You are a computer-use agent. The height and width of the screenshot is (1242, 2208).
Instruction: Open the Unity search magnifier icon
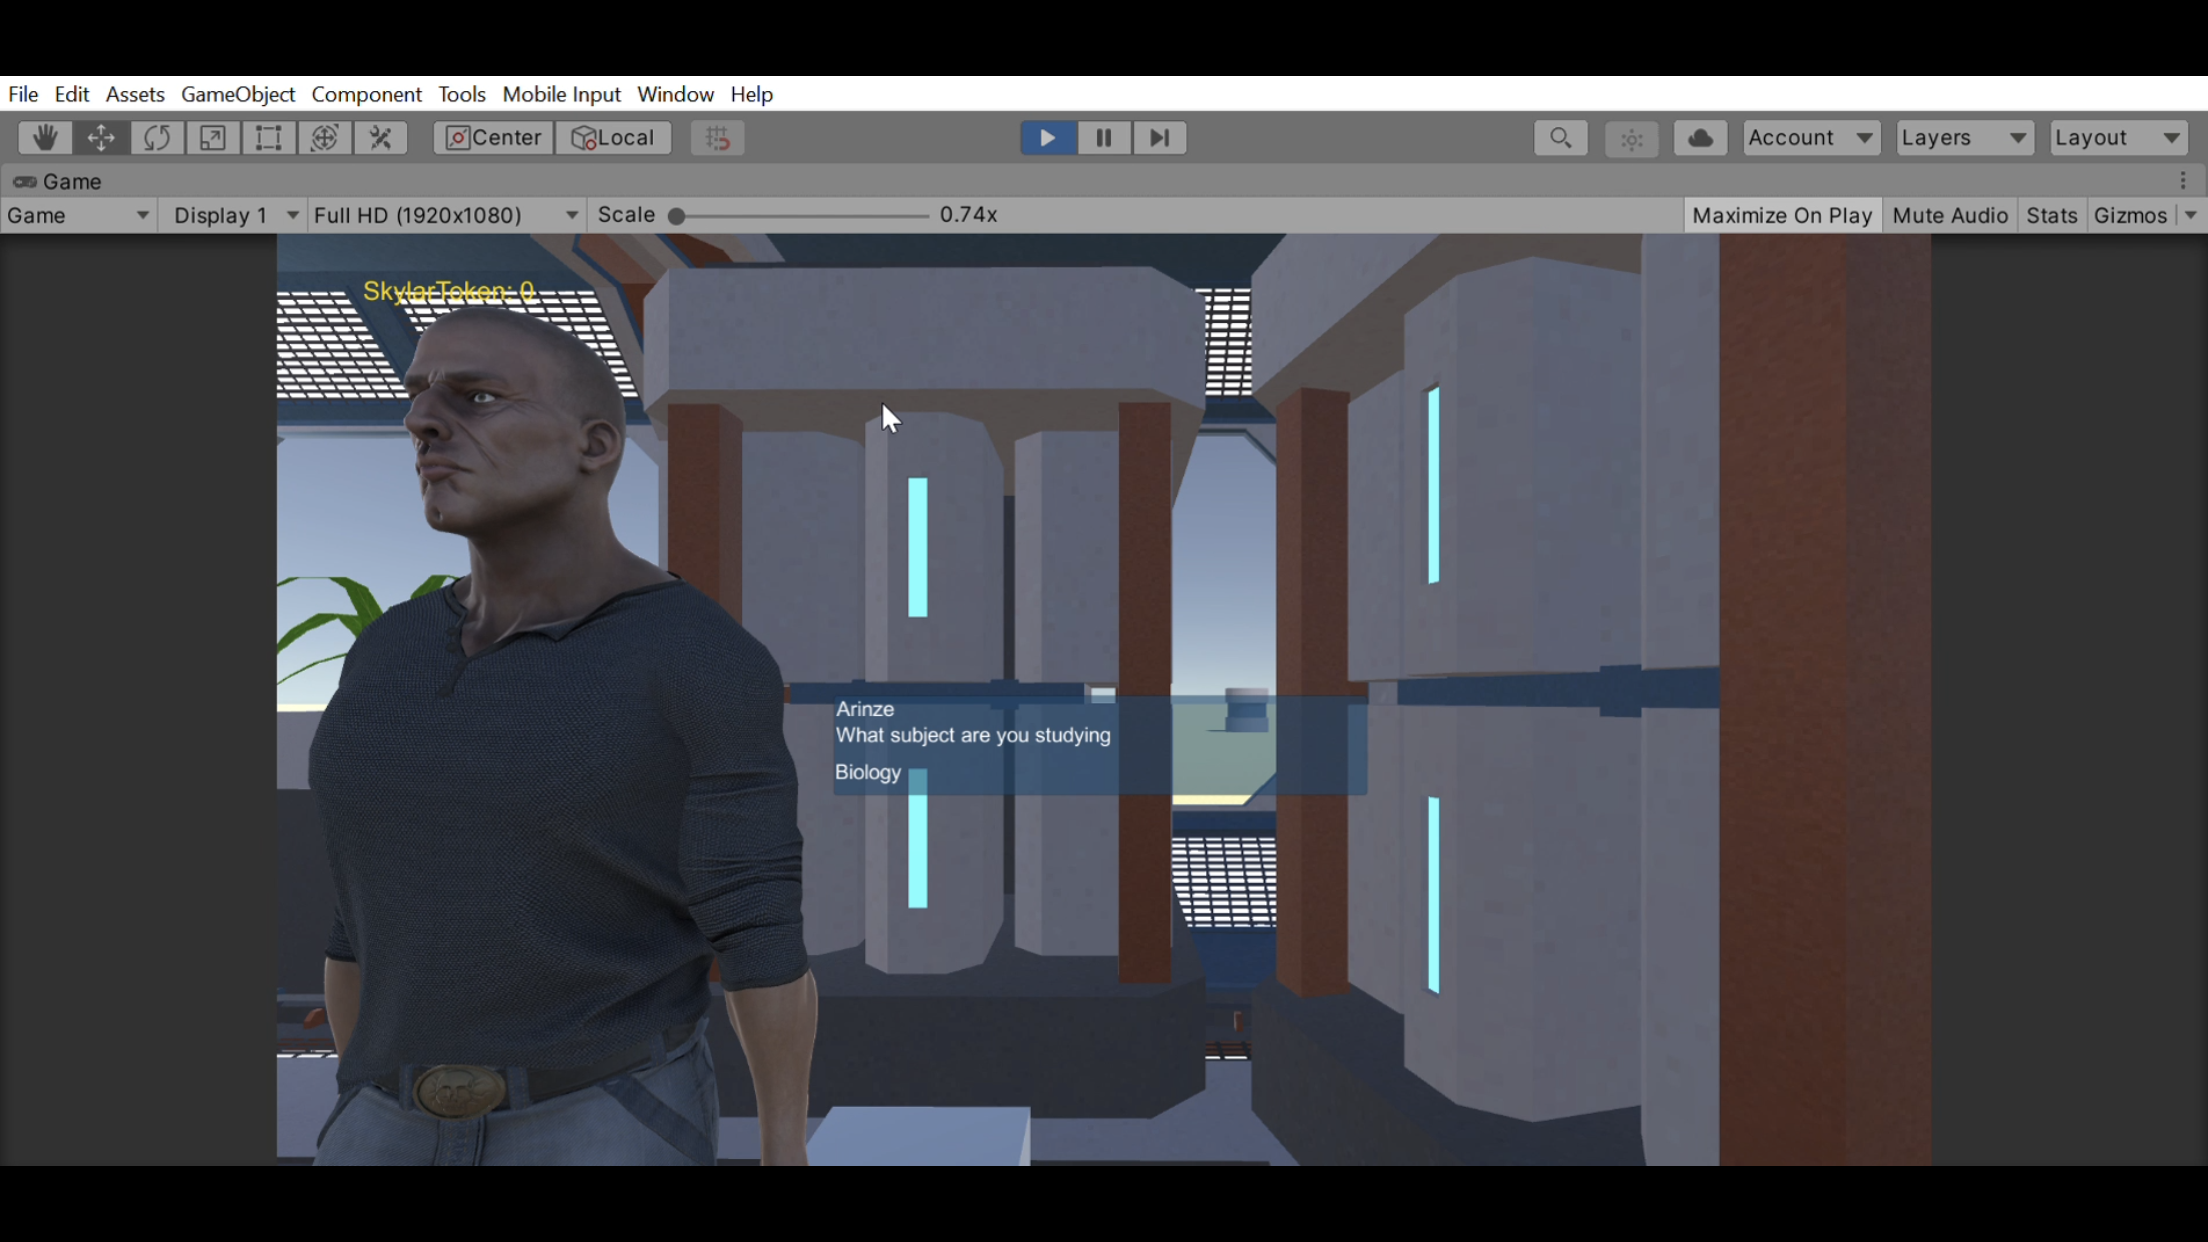(1560, 138)
